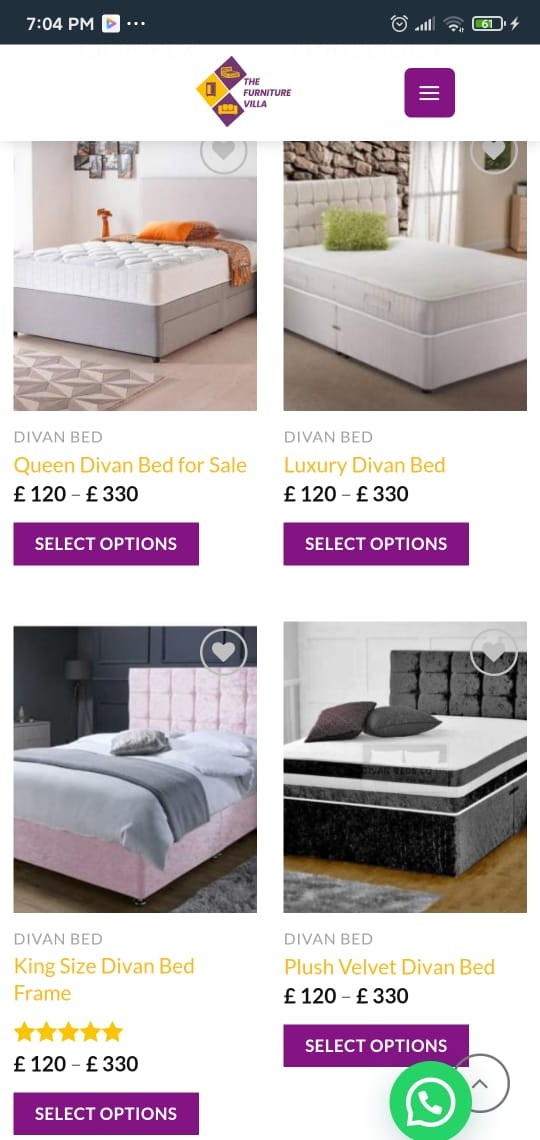Open Queen Divan Bed for Sale link

coord(130,465)
